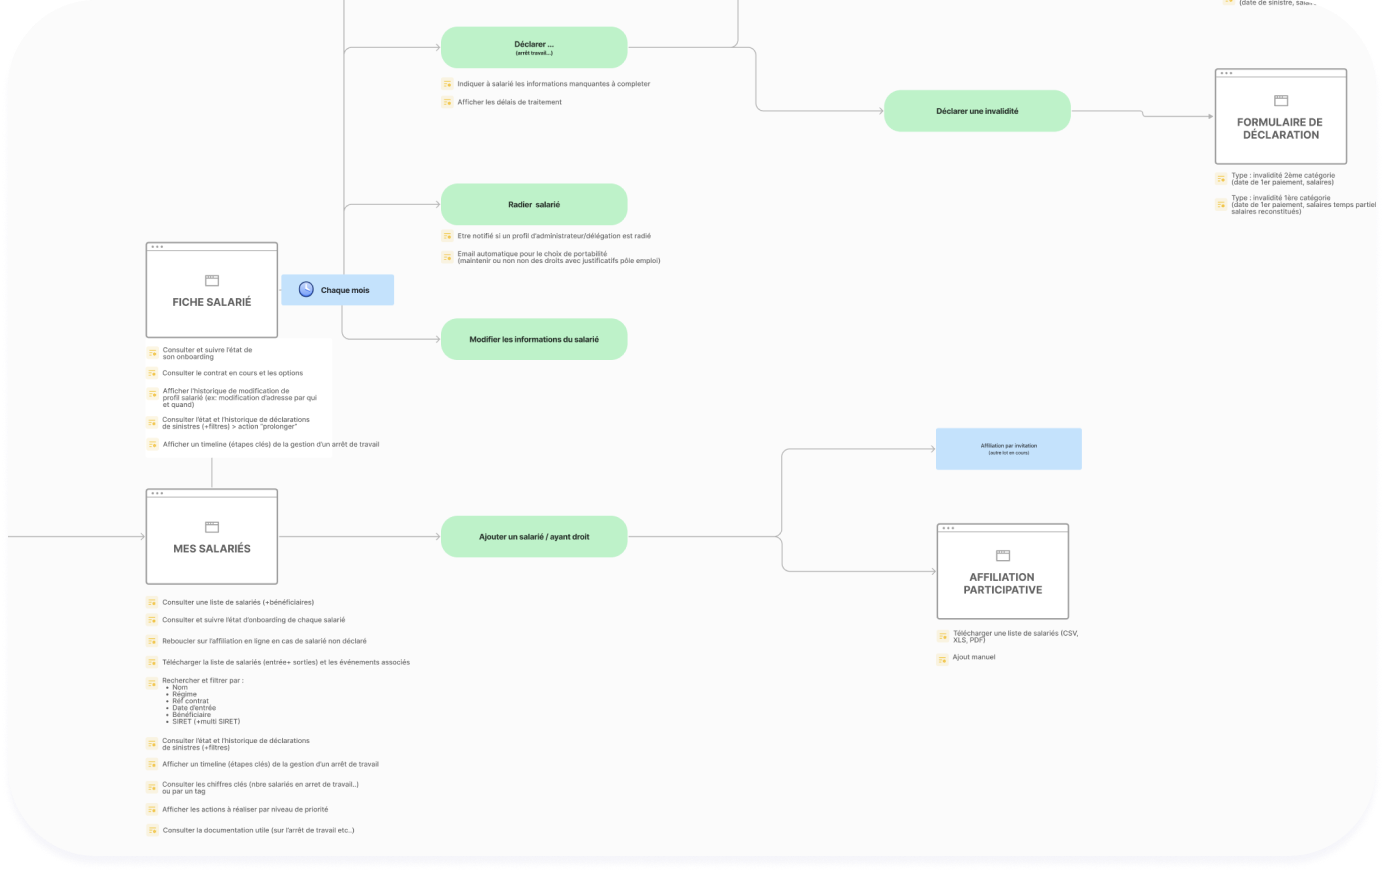Click the Radier salarié green node
This screenshot has width=1384, height=872.
[534, 204]
